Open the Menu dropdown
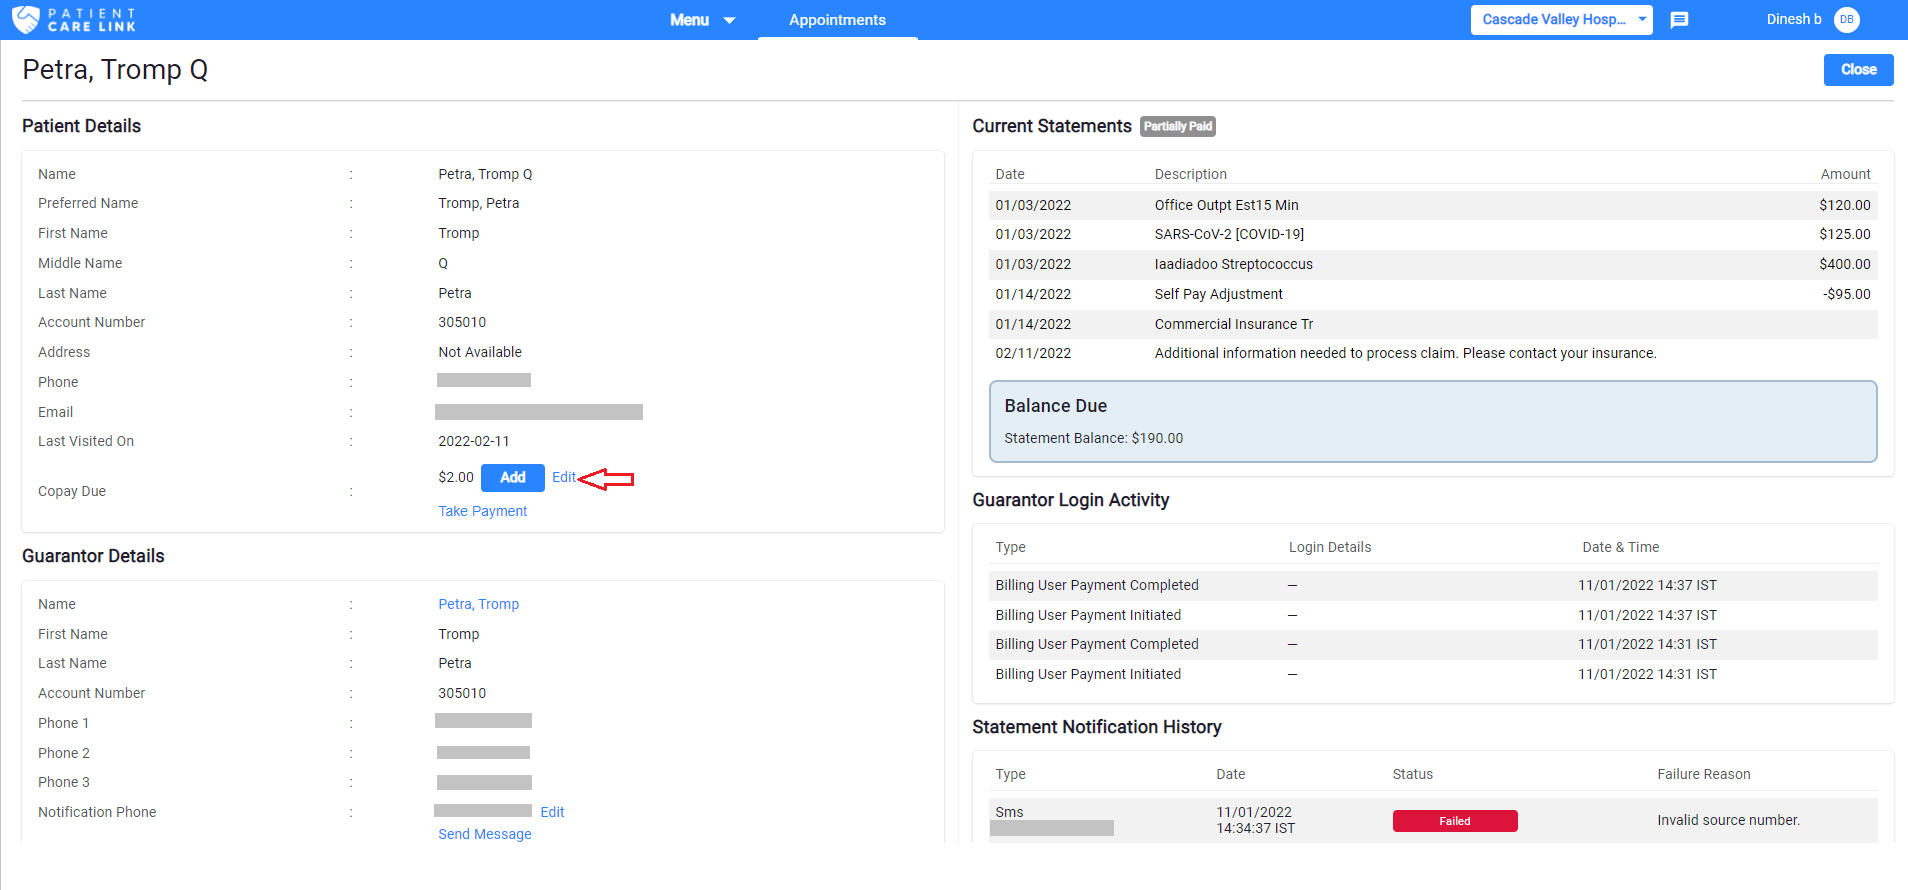 [x=702, y=20]
